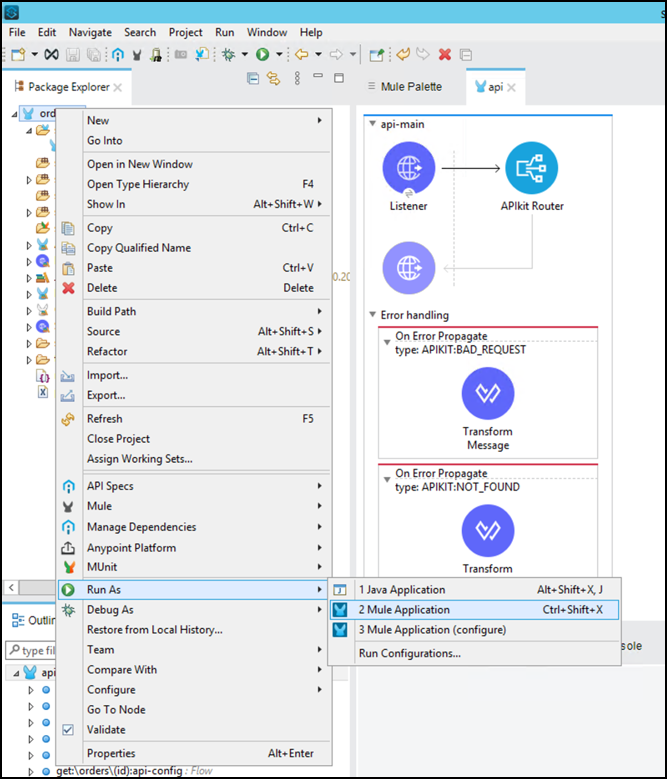Viewport: 667px width, 779px height.
Task: Click Package Explorer scrollbar left arrow
Action: 11,587
